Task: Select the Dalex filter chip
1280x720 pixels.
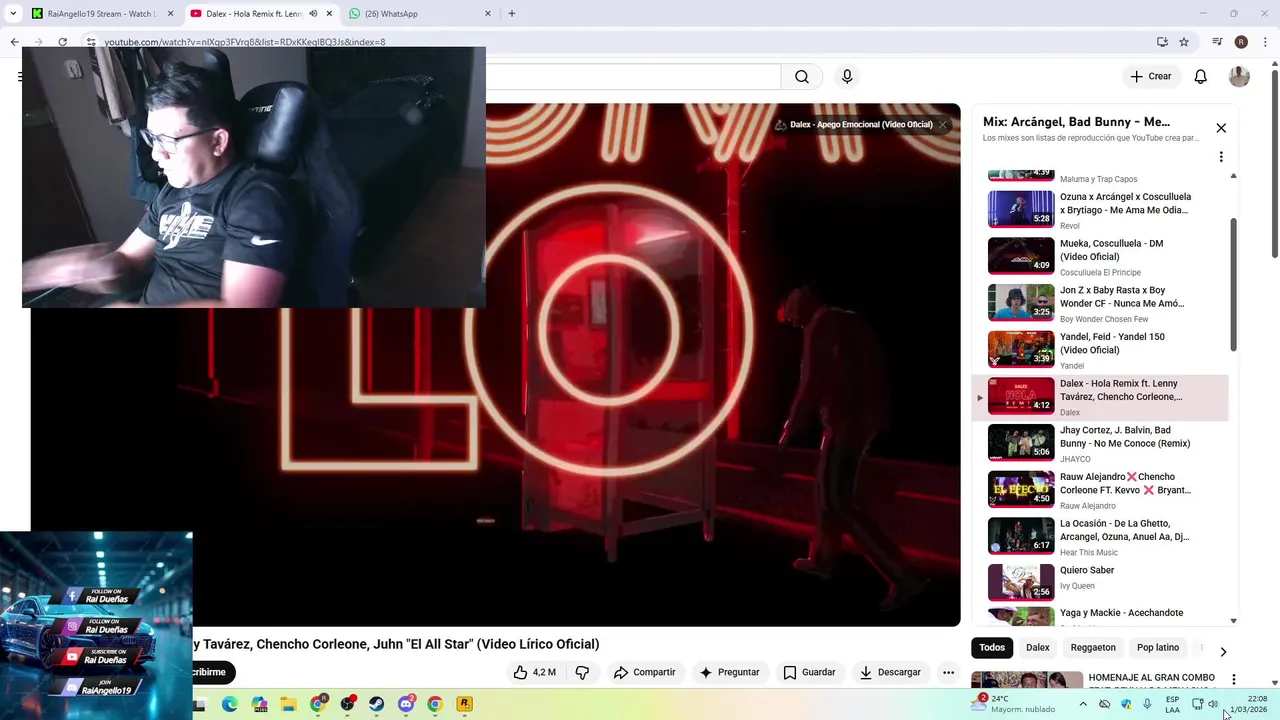Action: (1038, 647)
